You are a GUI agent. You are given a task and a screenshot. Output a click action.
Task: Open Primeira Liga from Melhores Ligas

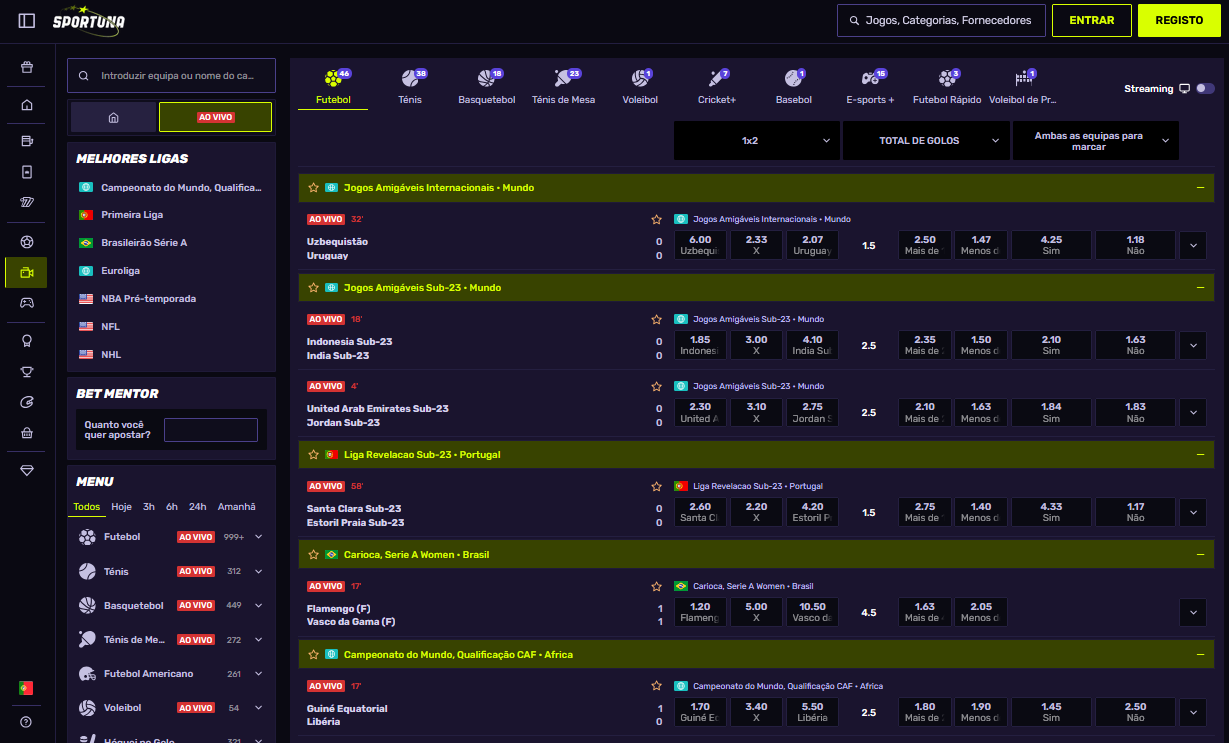click(x=132, y=215)
